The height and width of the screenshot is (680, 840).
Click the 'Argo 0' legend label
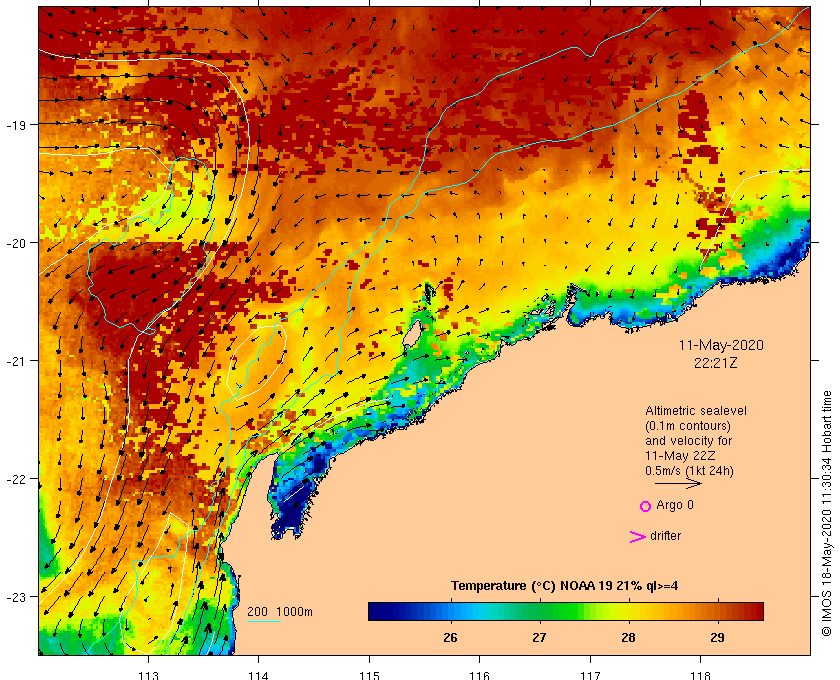pyautogui.click(x=674, y=505)
